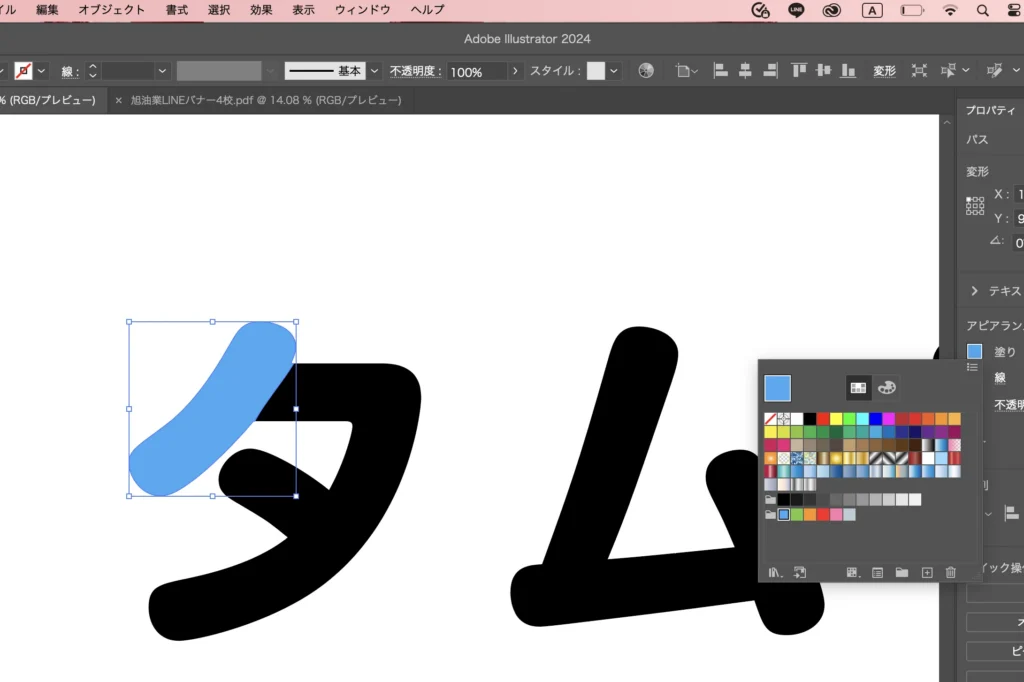Click the horizontal align left icon
Viewport: 1024px width, 682px height.
[720, 71]
